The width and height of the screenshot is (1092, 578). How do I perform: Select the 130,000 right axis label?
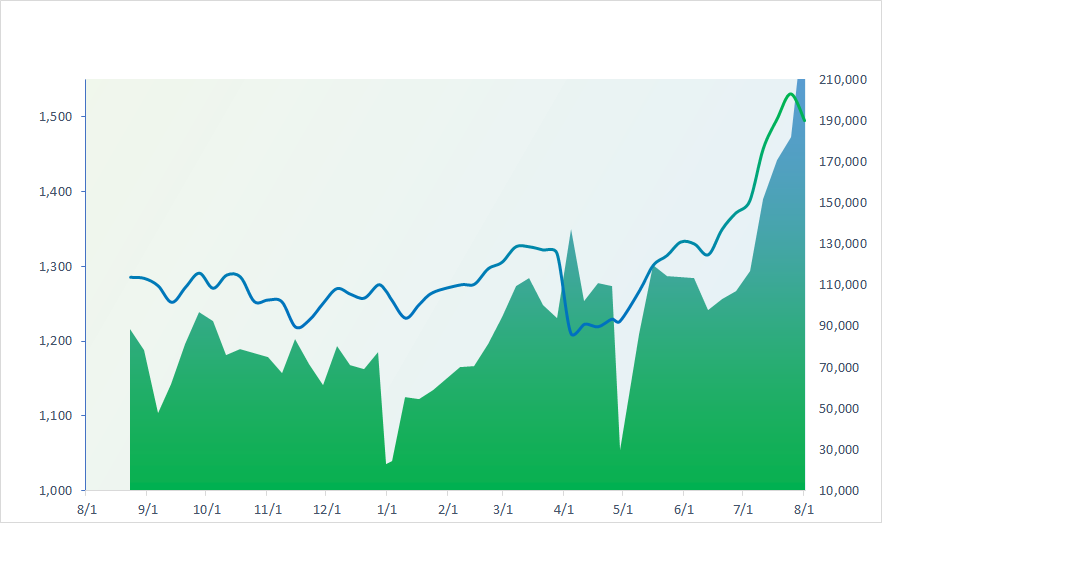pos(843,244)
